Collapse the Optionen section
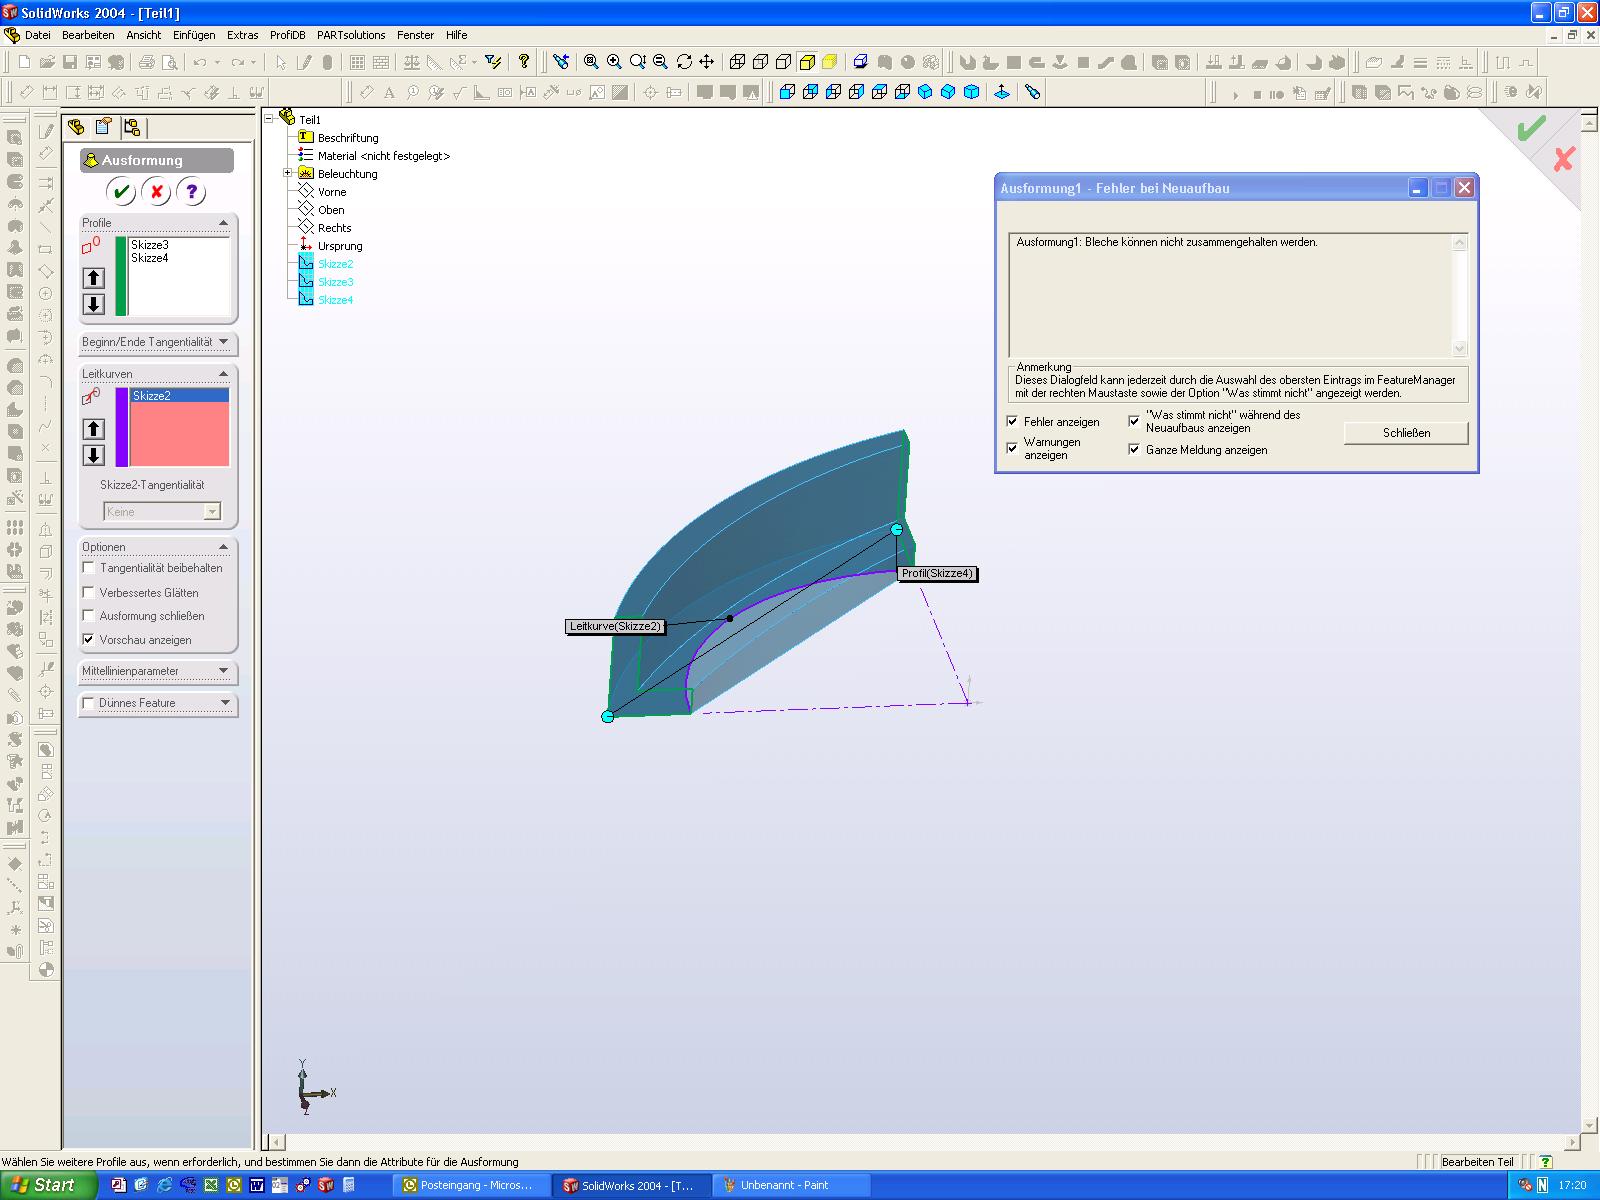The height and width of the screenshot is (1200, 1600). pos(223,547)
